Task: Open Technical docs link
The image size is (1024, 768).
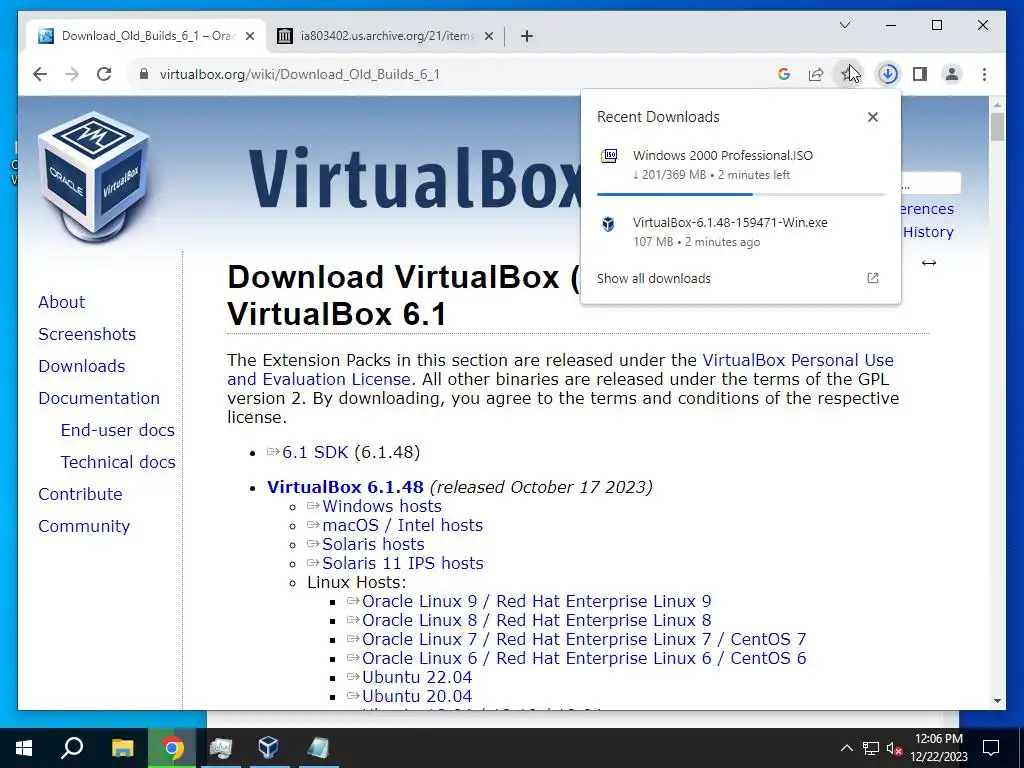Action: click(x=118, y=462)
